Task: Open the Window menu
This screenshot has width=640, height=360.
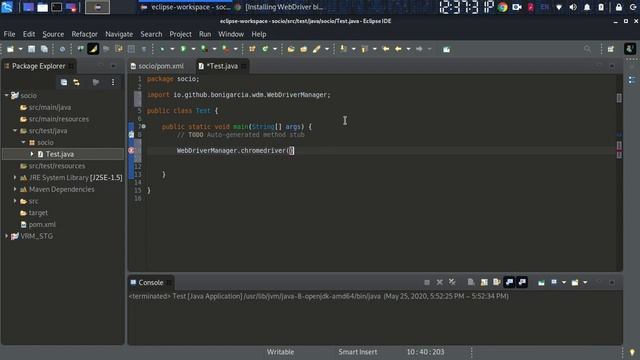Action: tap(231, 34)
